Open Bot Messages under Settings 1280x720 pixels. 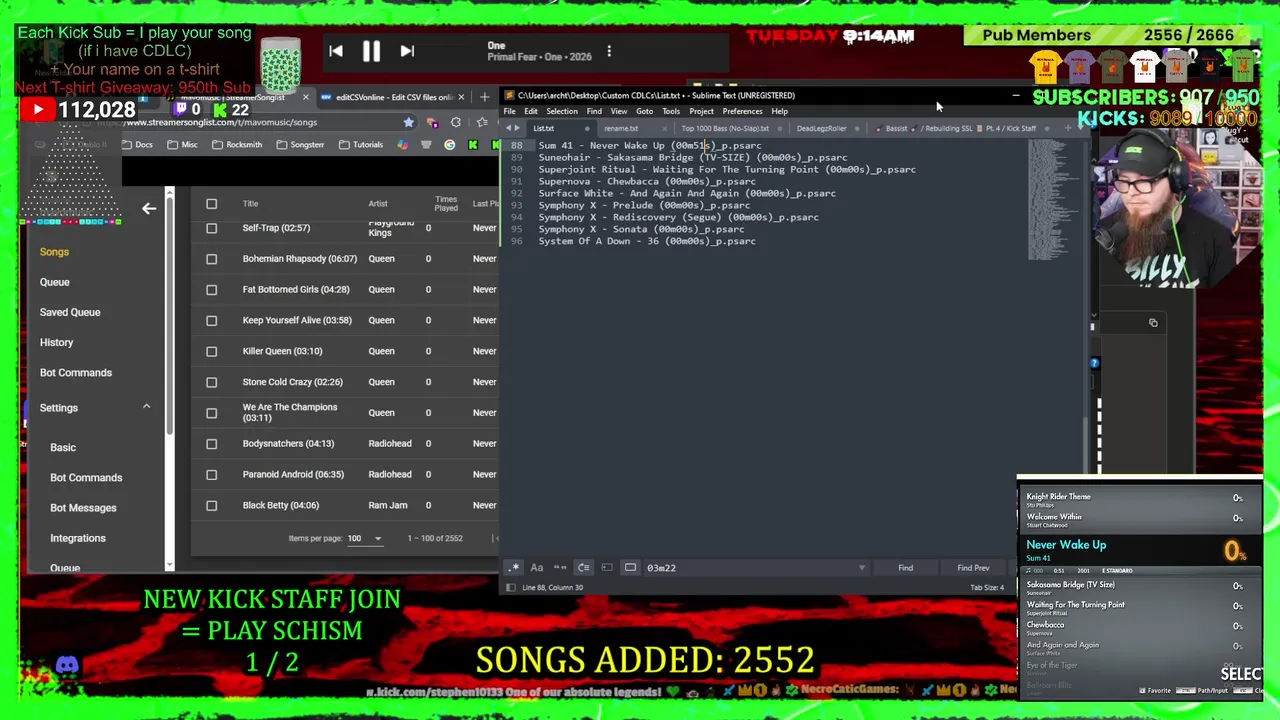point(83,508)
